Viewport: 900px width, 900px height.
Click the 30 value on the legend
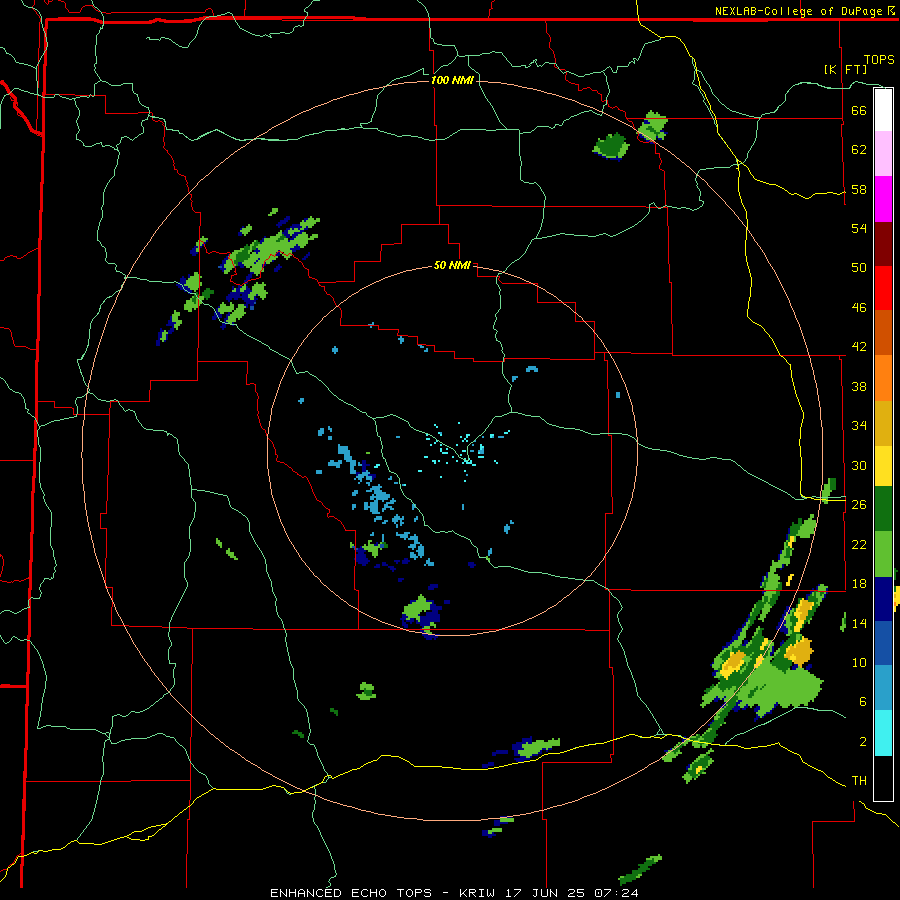click(x=859, y=465)
